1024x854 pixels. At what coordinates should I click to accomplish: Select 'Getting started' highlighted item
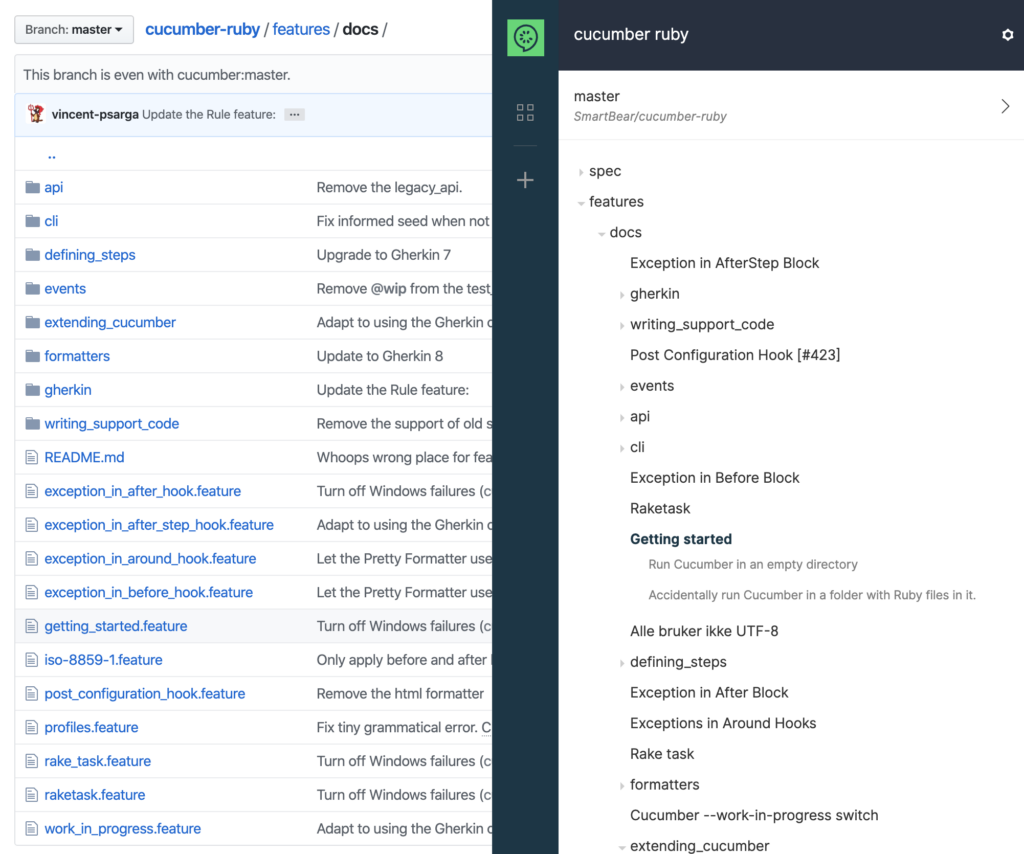pos(680,539)
